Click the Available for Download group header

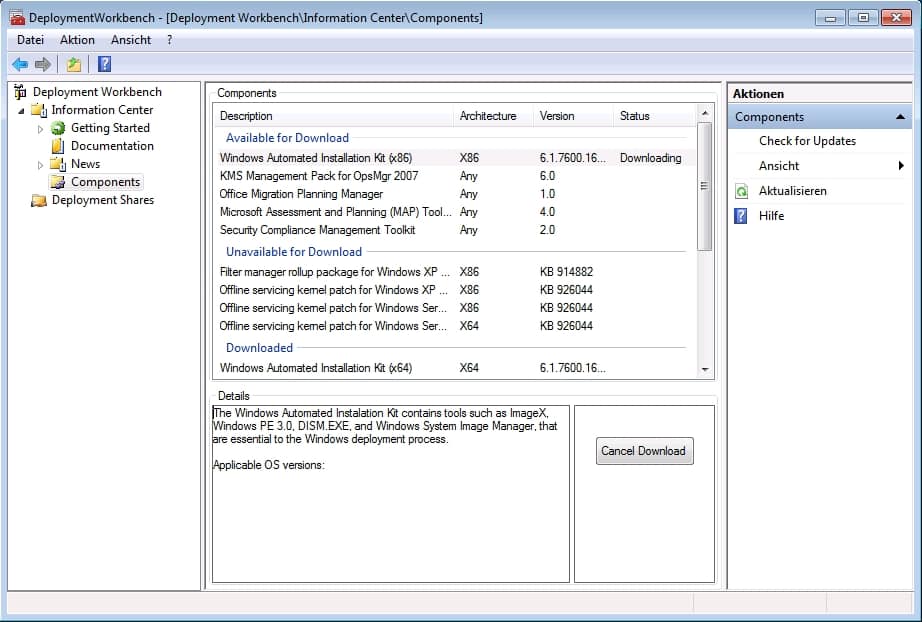pyautogui.click(x=287, y=138)
